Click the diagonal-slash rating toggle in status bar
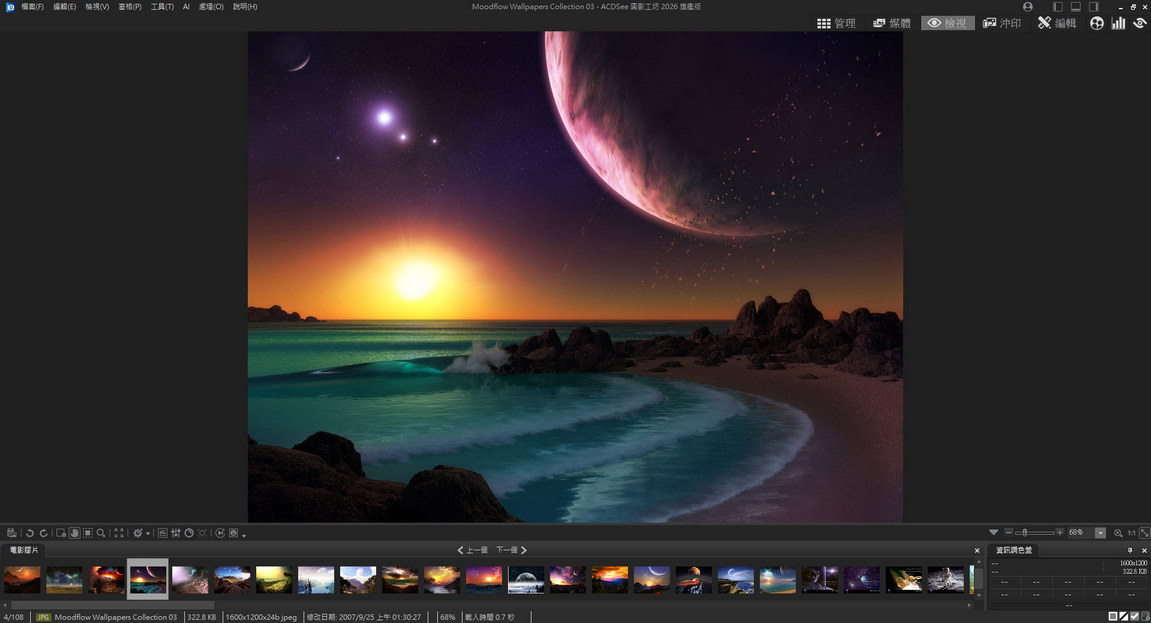Screen dimensions: 1151x623 [x=1124, y=617]
